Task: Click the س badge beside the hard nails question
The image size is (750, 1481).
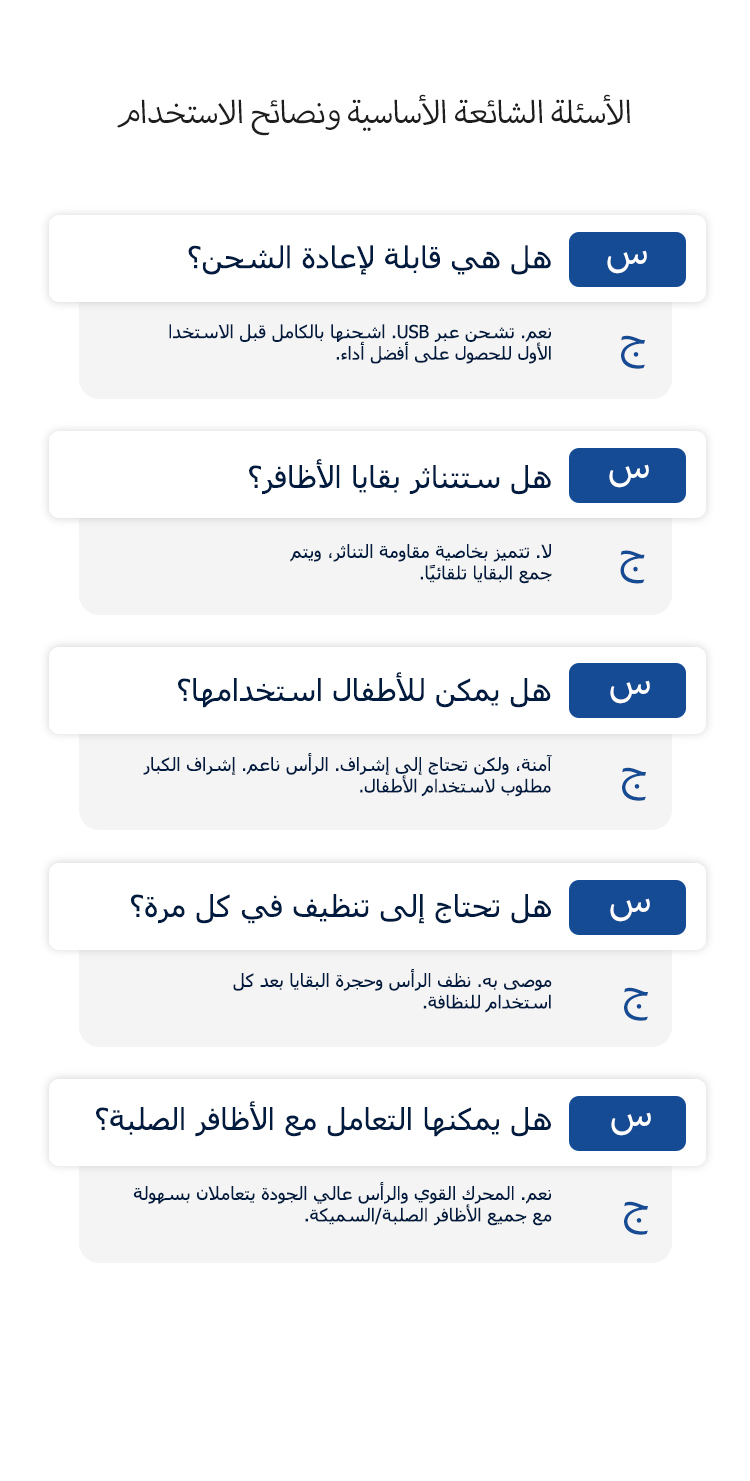Action: [627, 1123]
